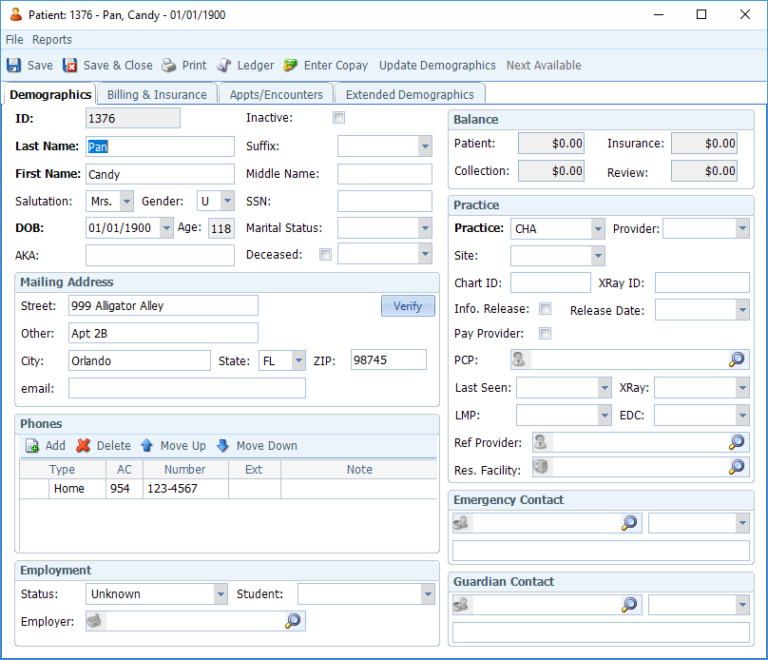The width and height of the screenshot is (768, 660).
Task: Search Guardian Contact with magnifier icon
Action: (629, 605)
